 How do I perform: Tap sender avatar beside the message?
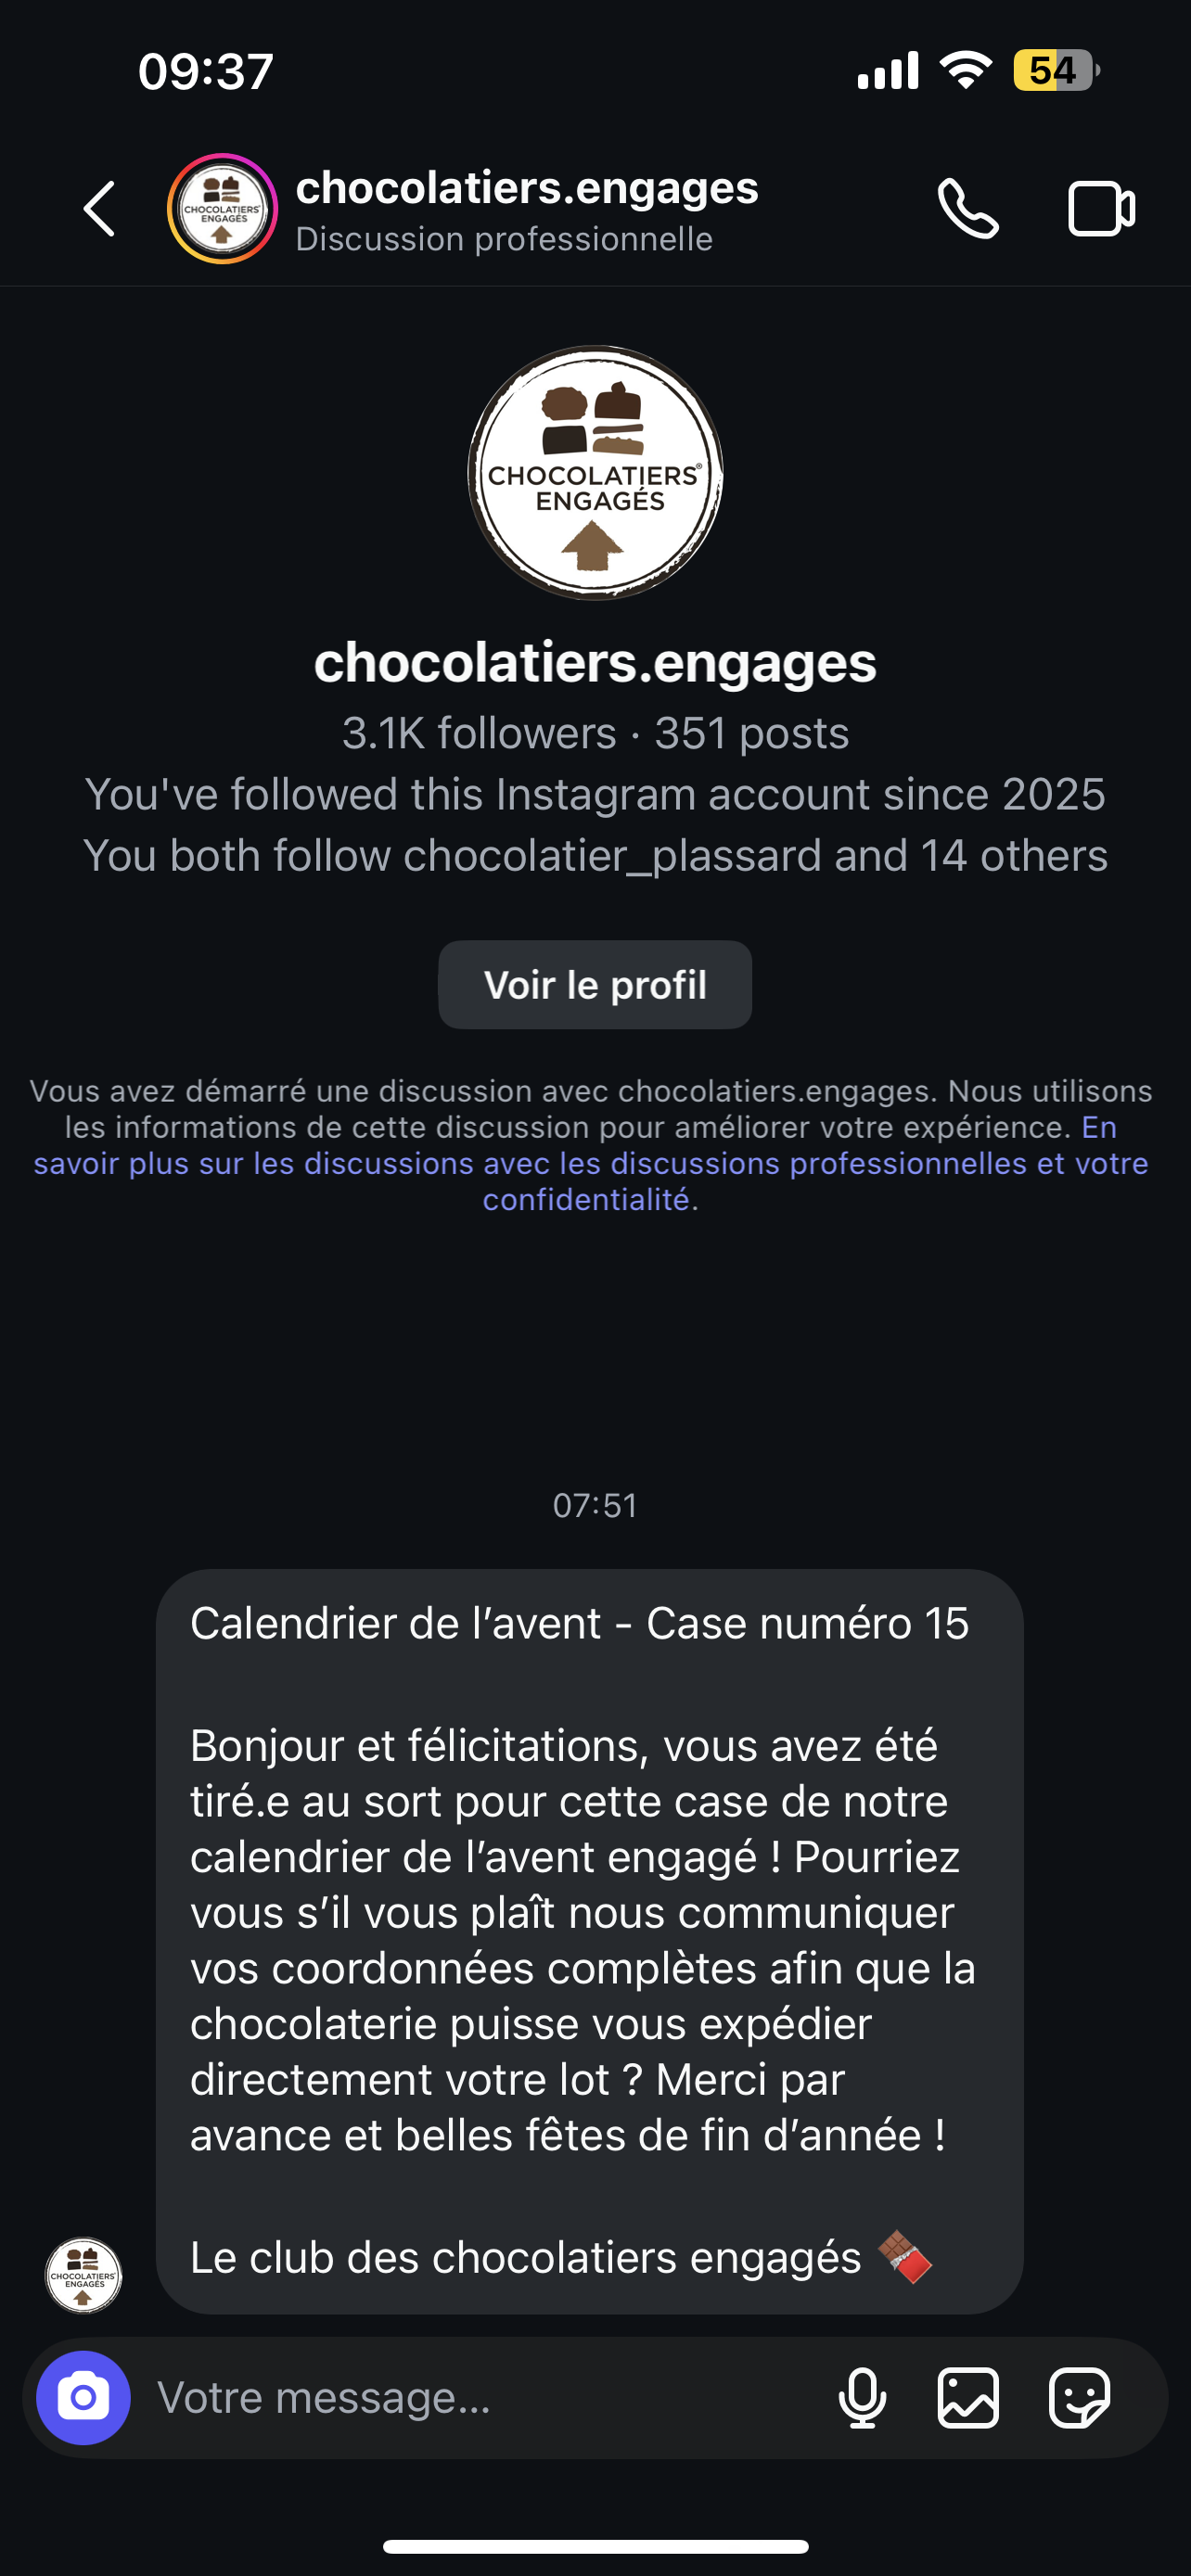(x=84, y=2275)
